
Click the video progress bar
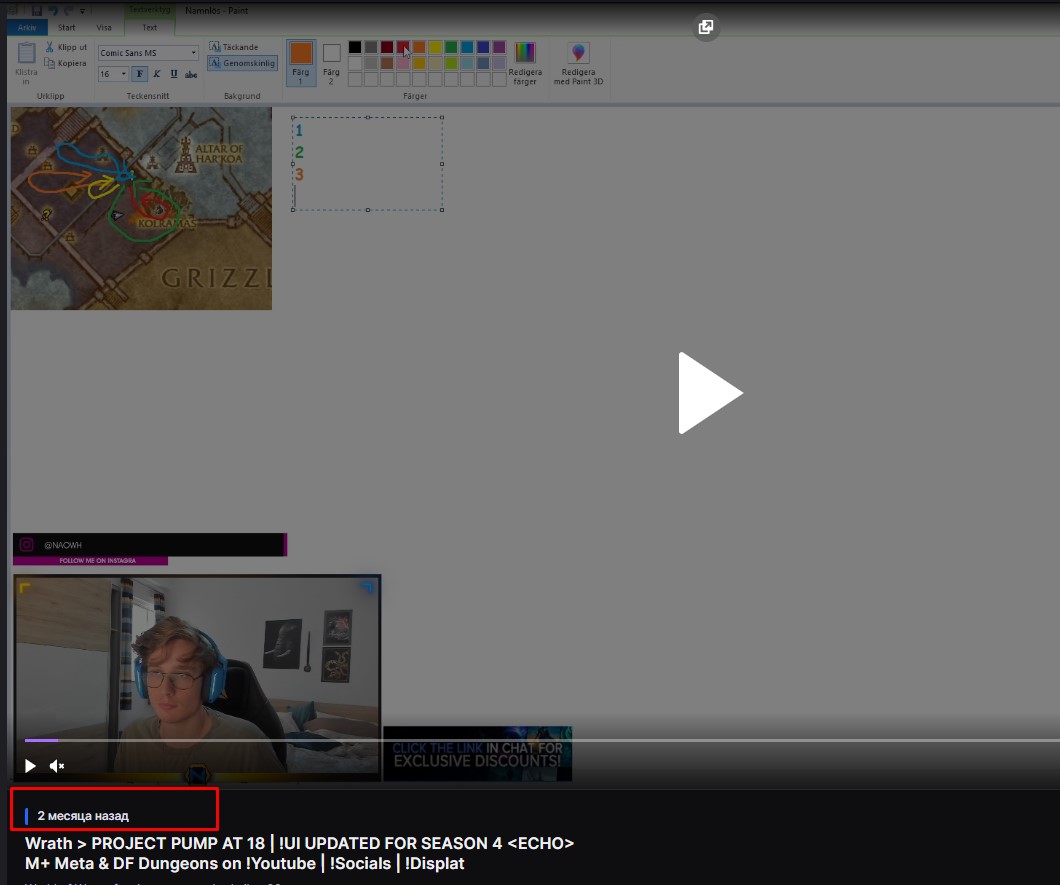click(x=542, y=740)
